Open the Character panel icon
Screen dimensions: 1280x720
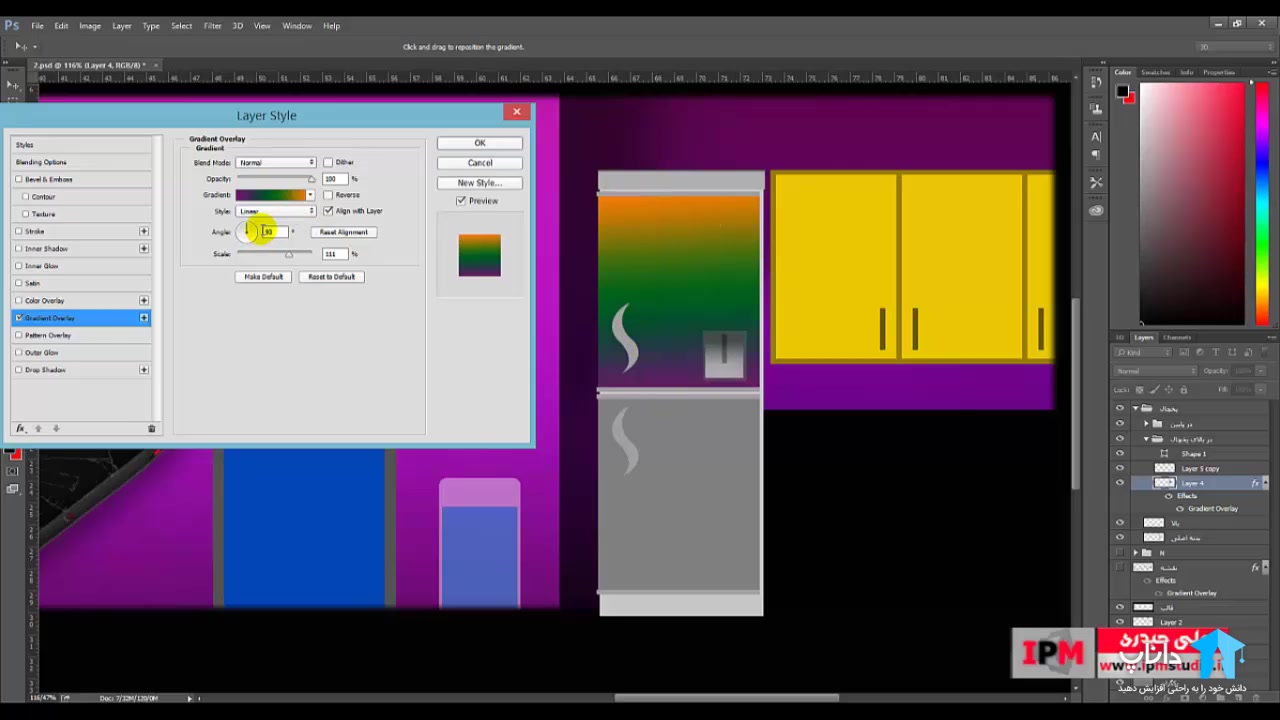click(x=1096, y=136)
